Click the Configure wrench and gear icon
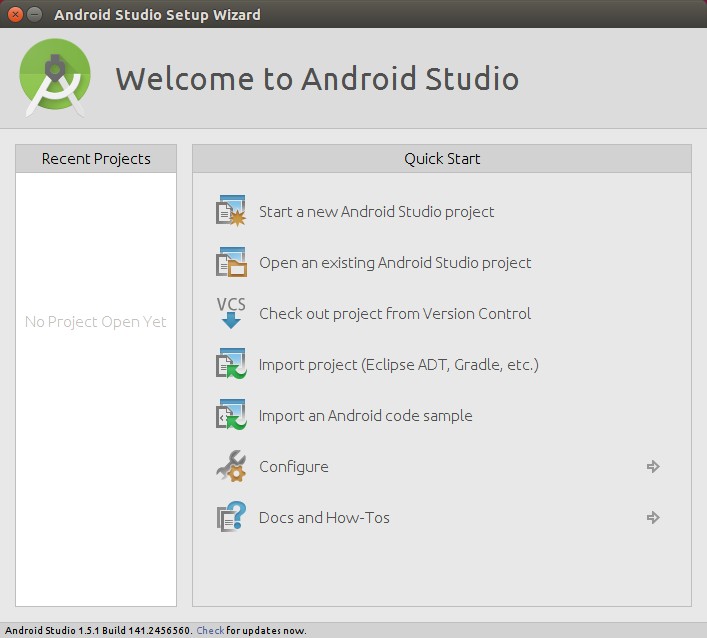The image size is (707, 638). 231,466
